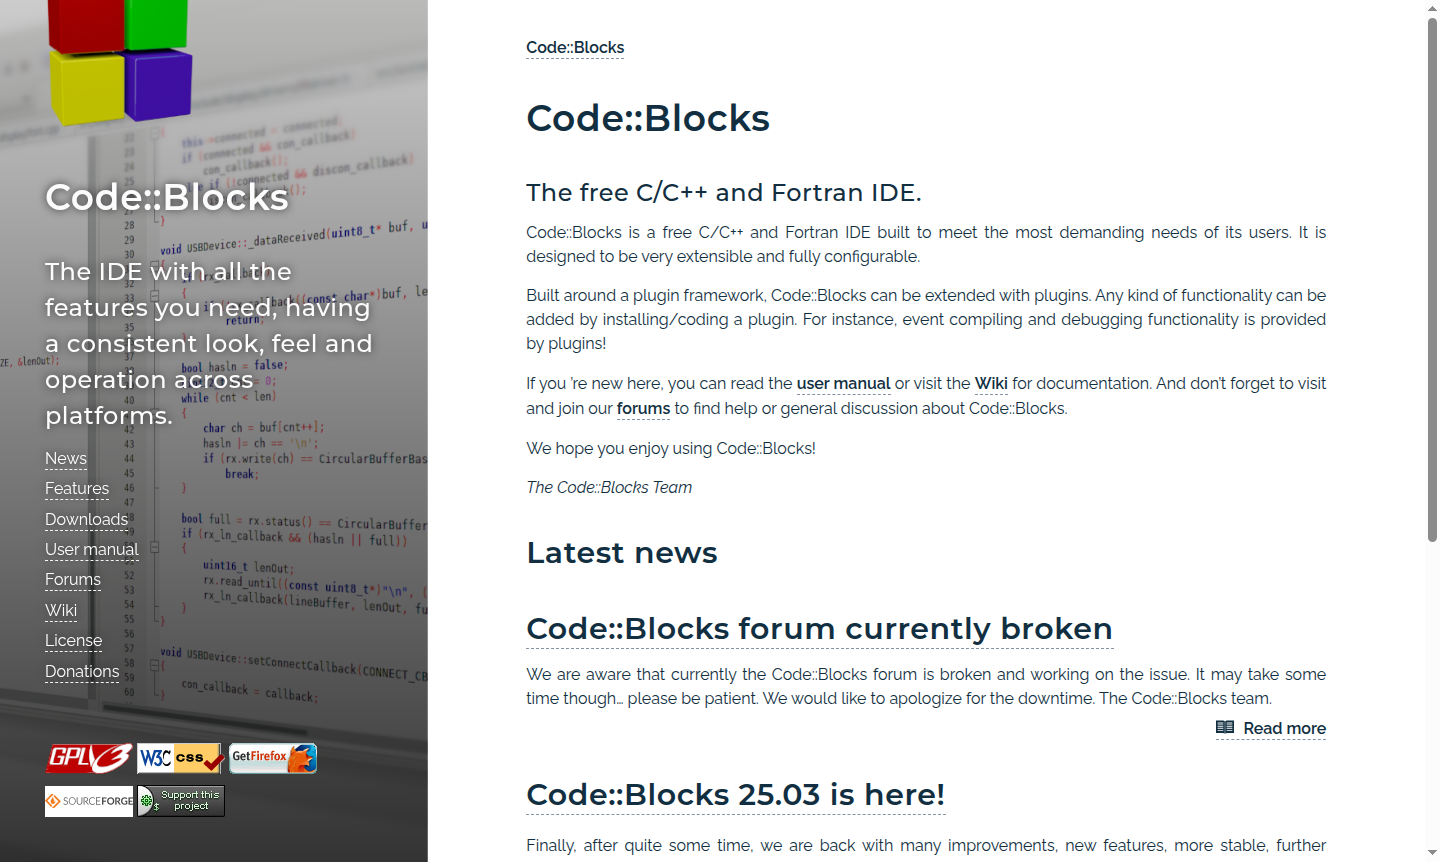Open the SourceForge badge link
This screenshot has height=862, width=1440.
pyautogui.click(x=88, y=800)
